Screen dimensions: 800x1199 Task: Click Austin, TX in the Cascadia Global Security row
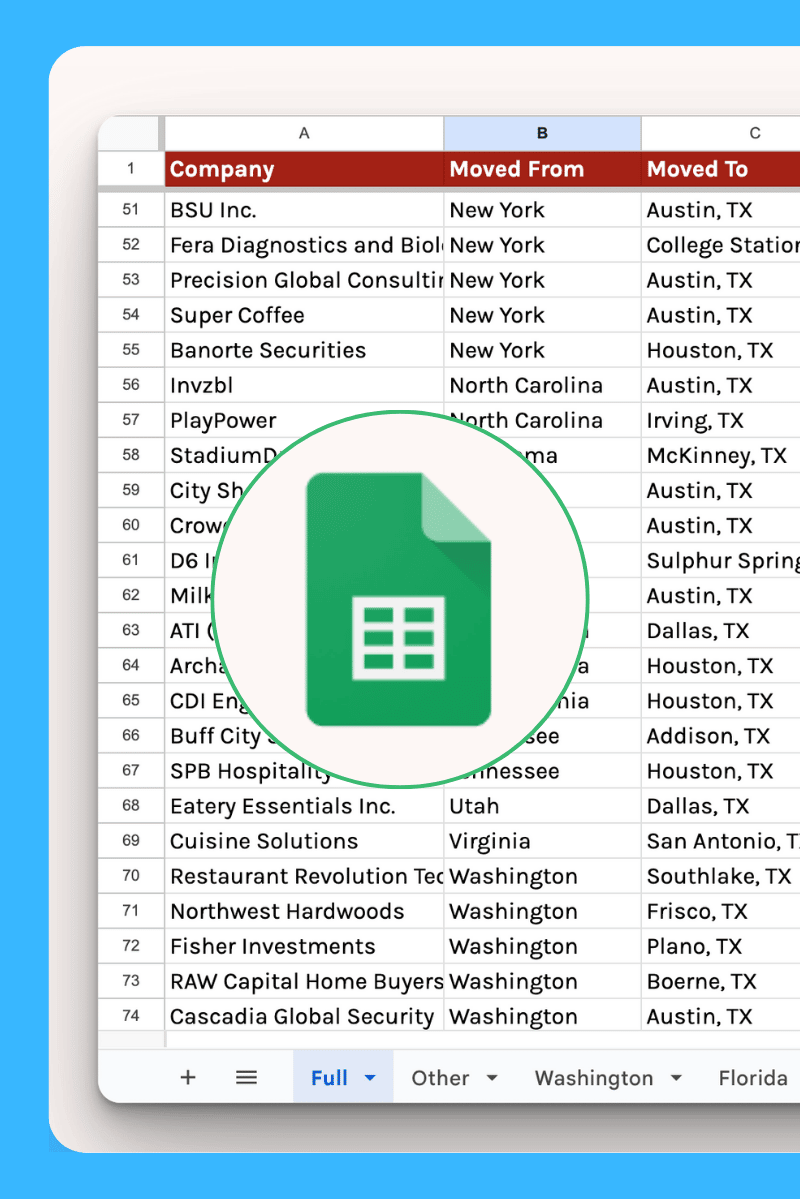[721, 1015]
